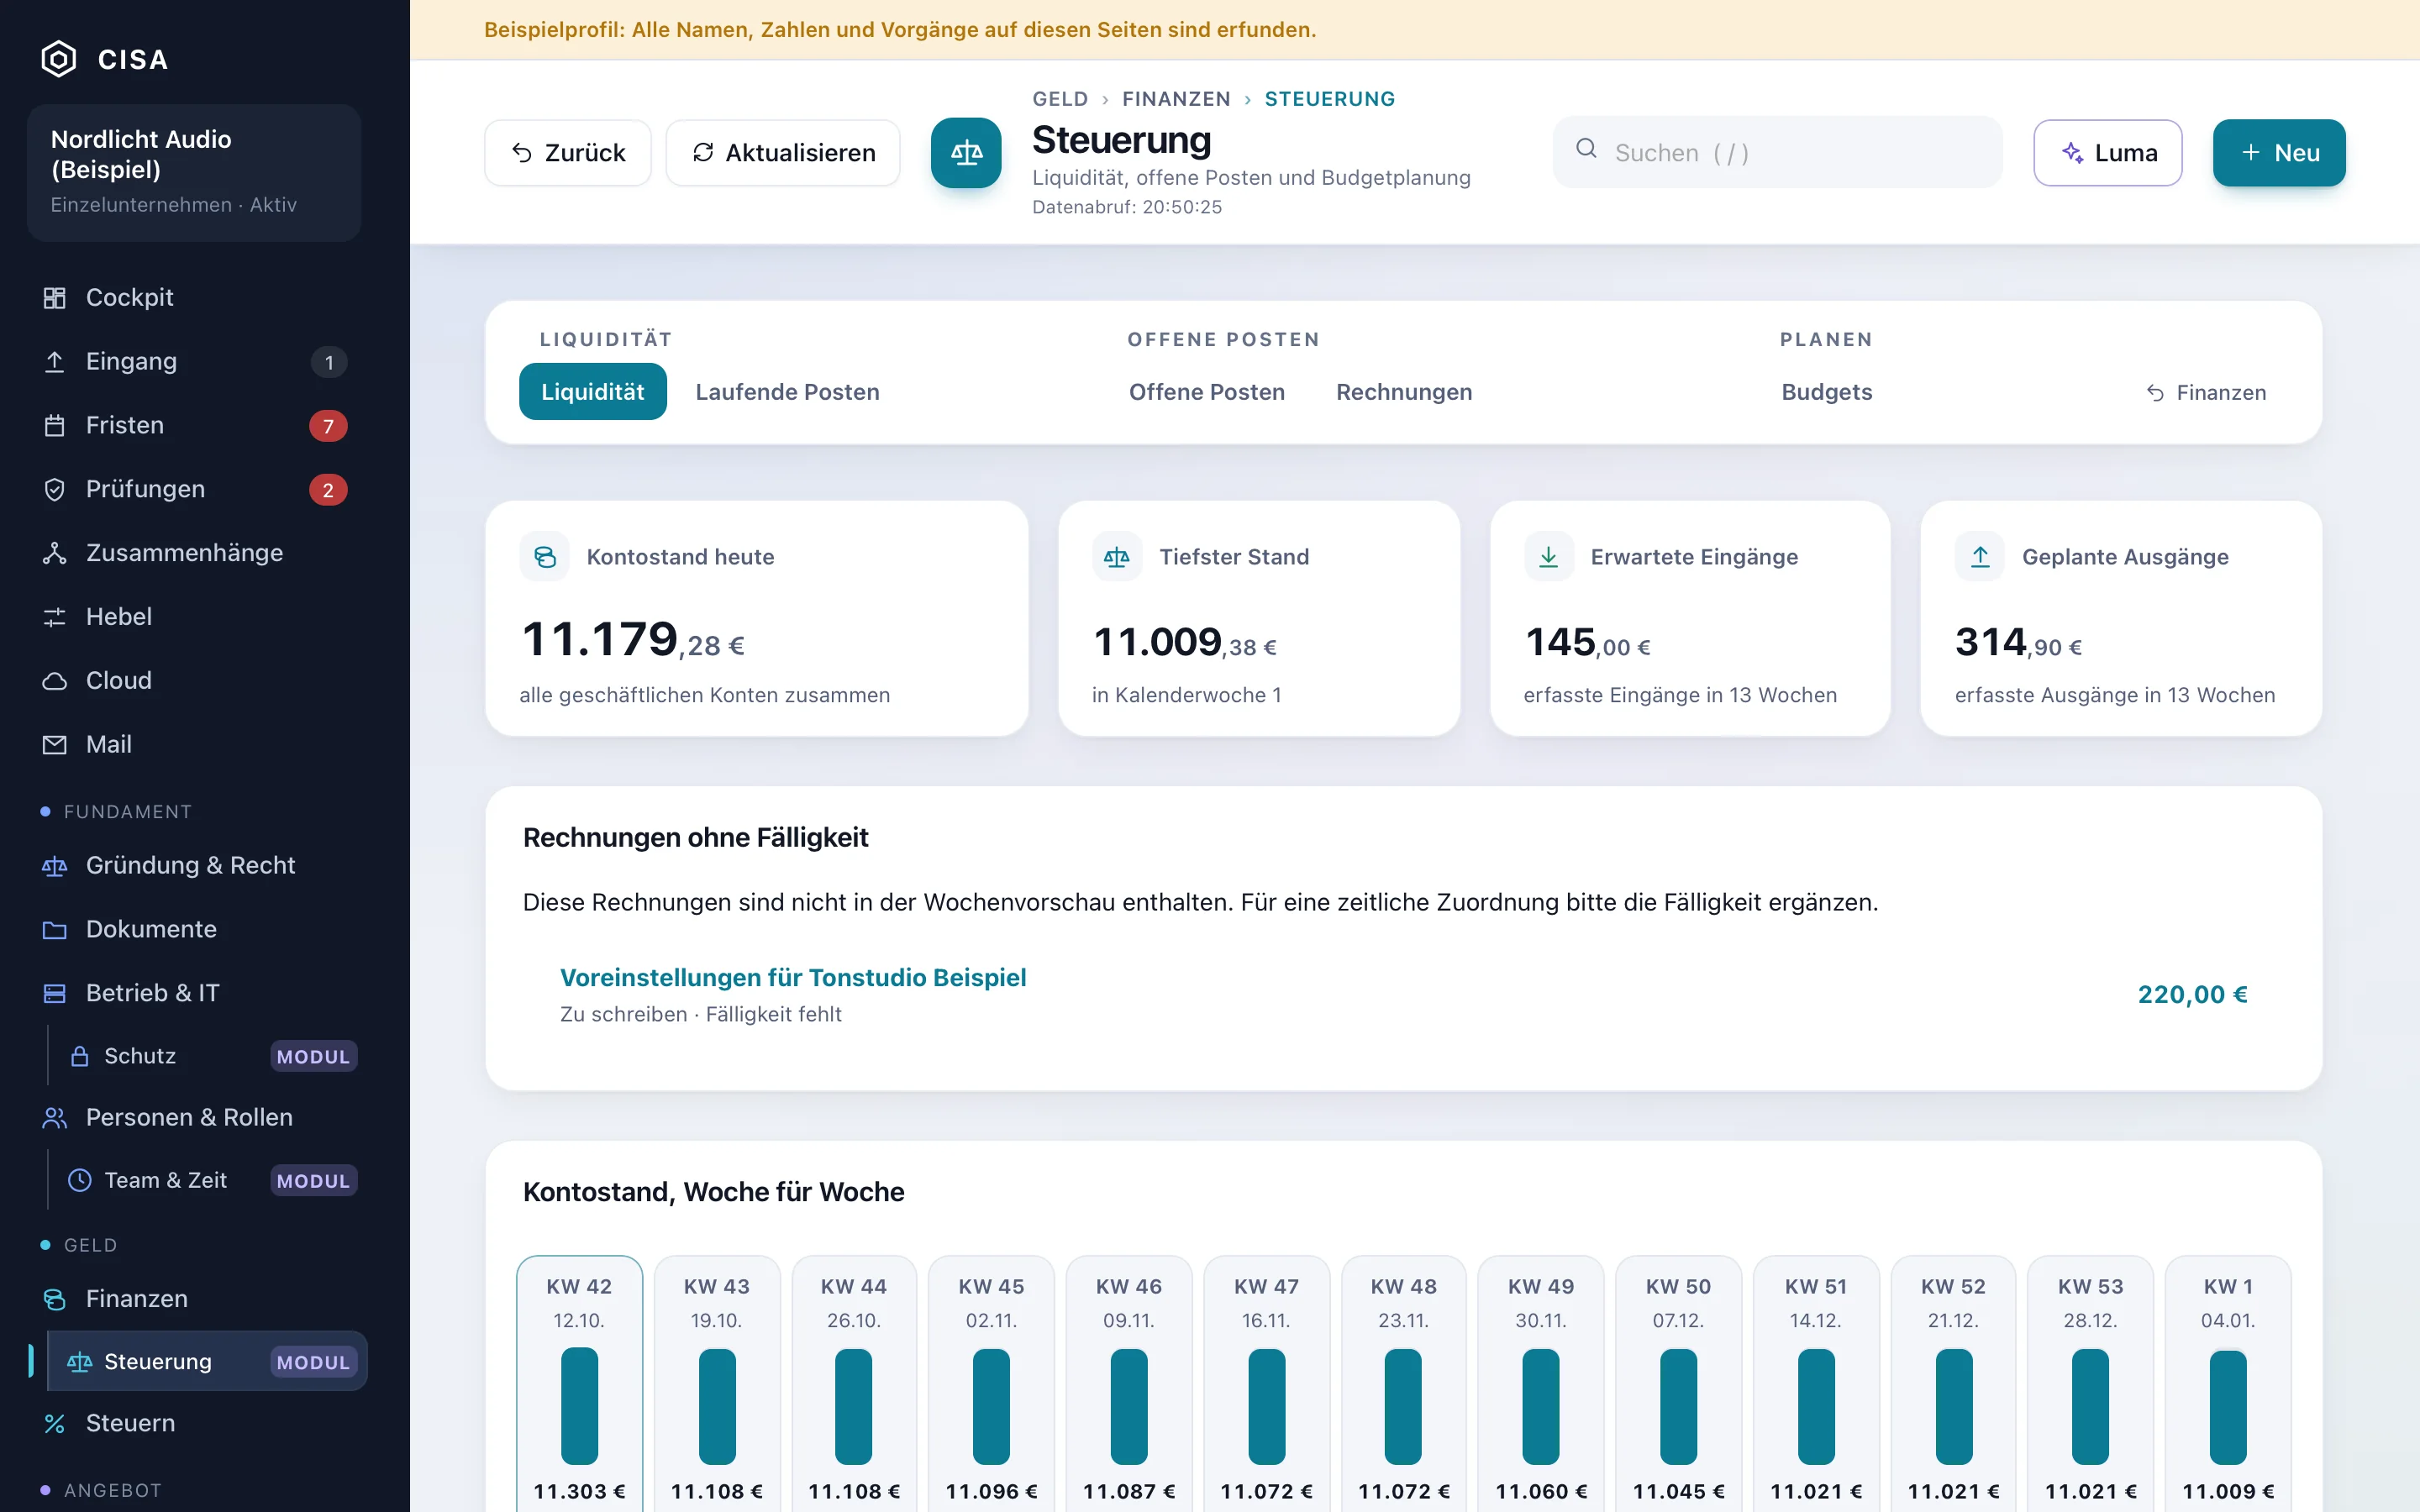The width and height of the screenshot is (2420, 1512).
Task: Open Mail in the sidebar
Action: (197, 744)
